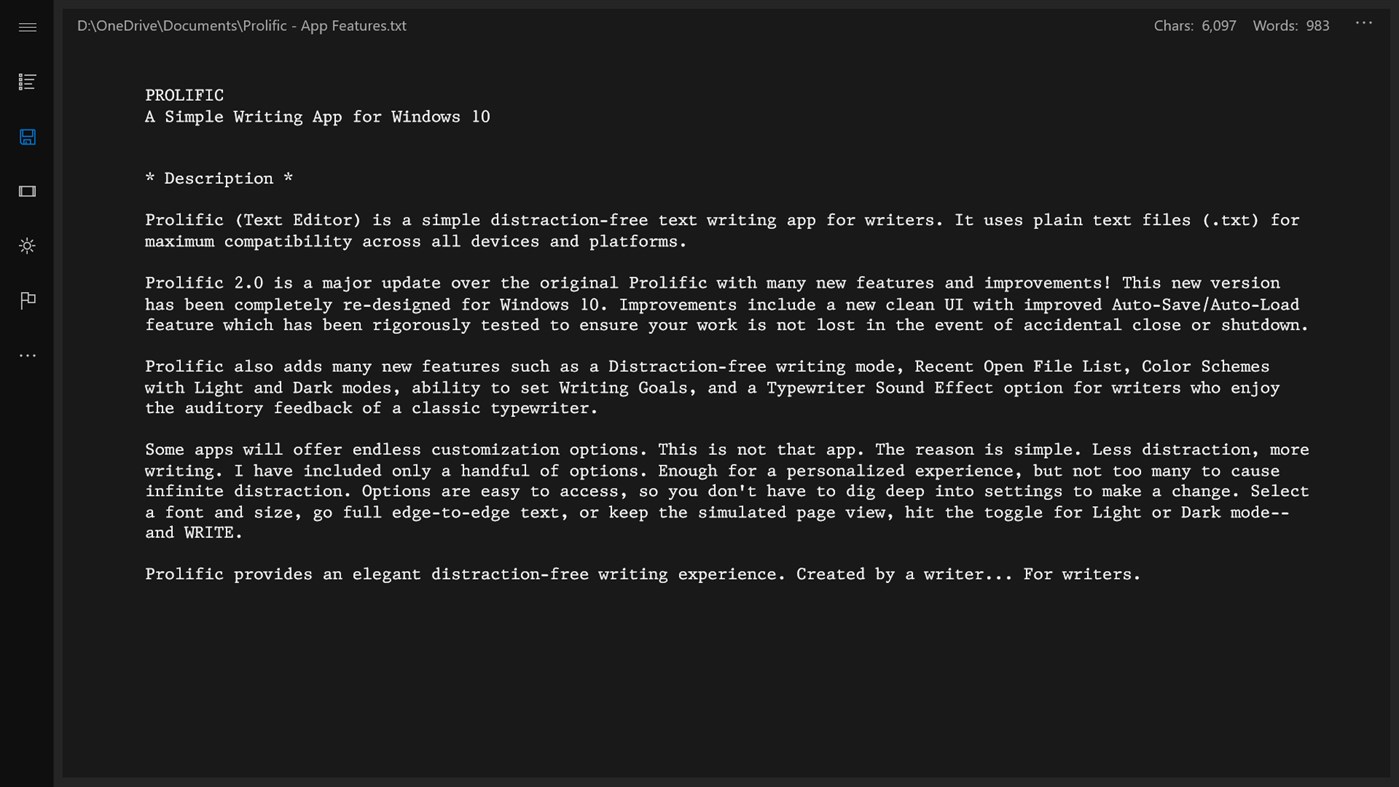
Task: Click the line 'Prolific provides an elegant' text
Action: [x=642, y=574]
